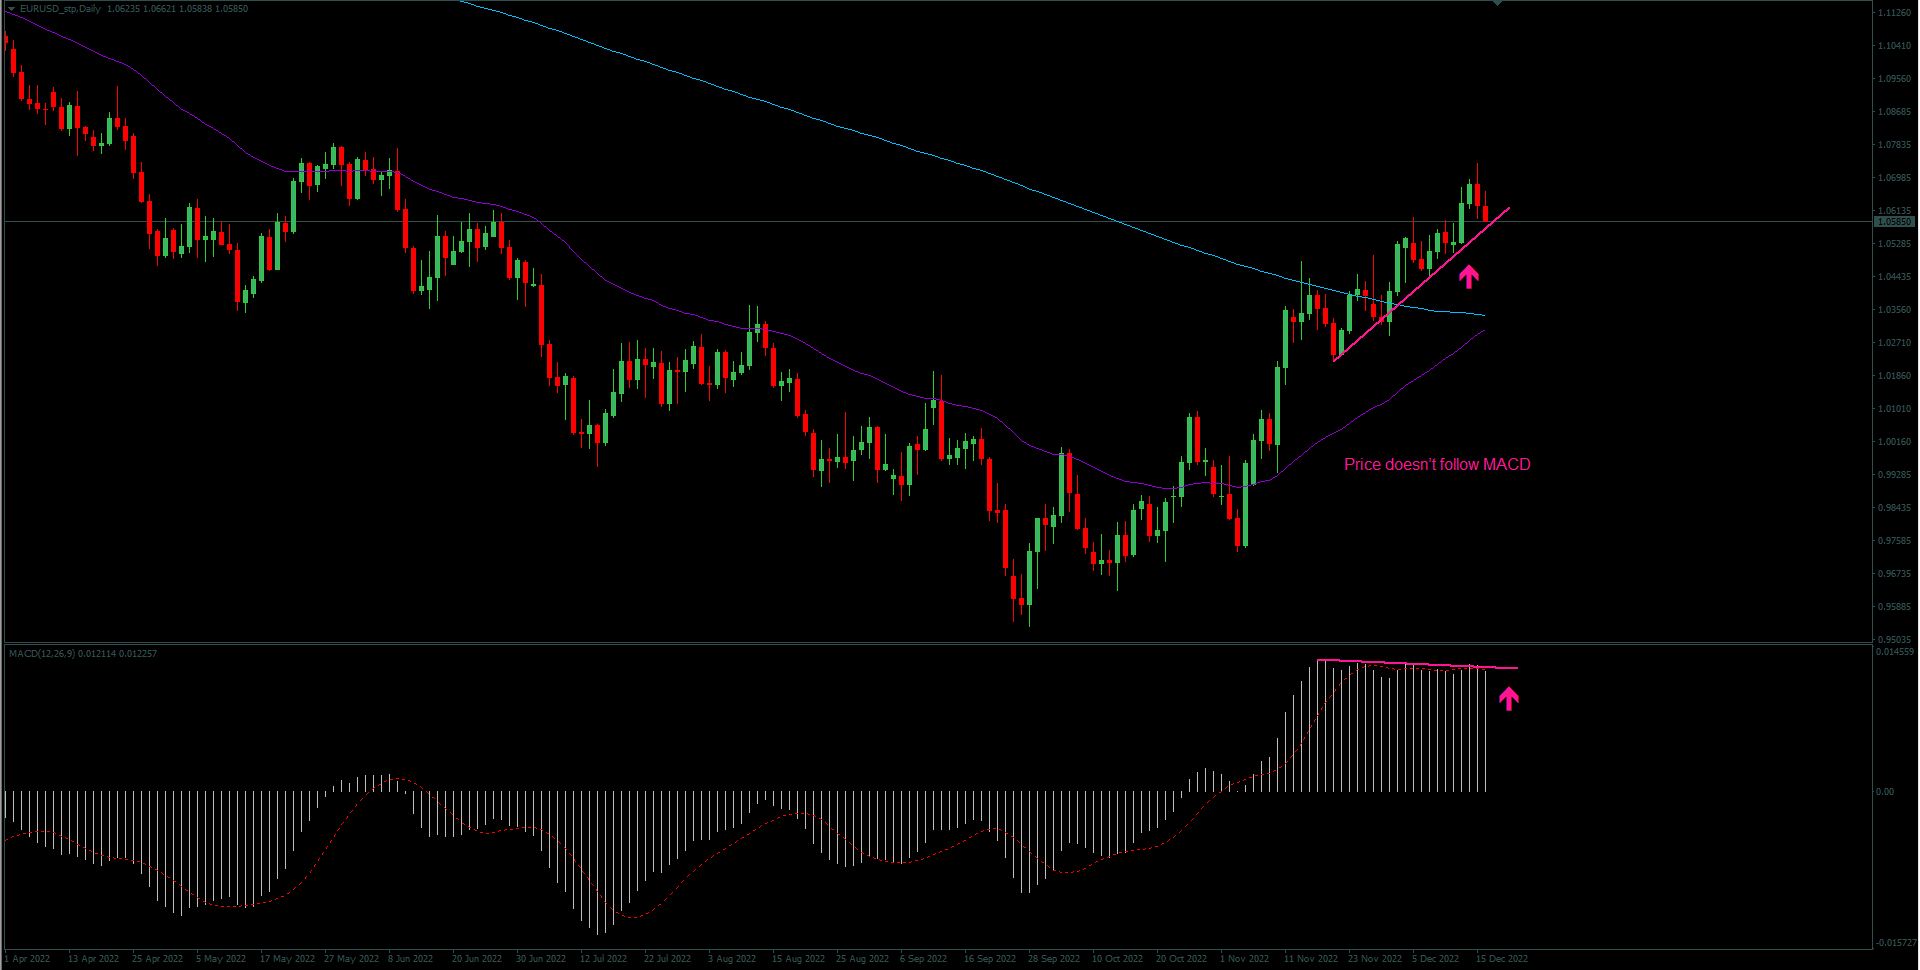Image resolution: width=1920 pixels, height=970 pixels.
Task: Click the chart shift triangle on top edge
Action: 1496,4
